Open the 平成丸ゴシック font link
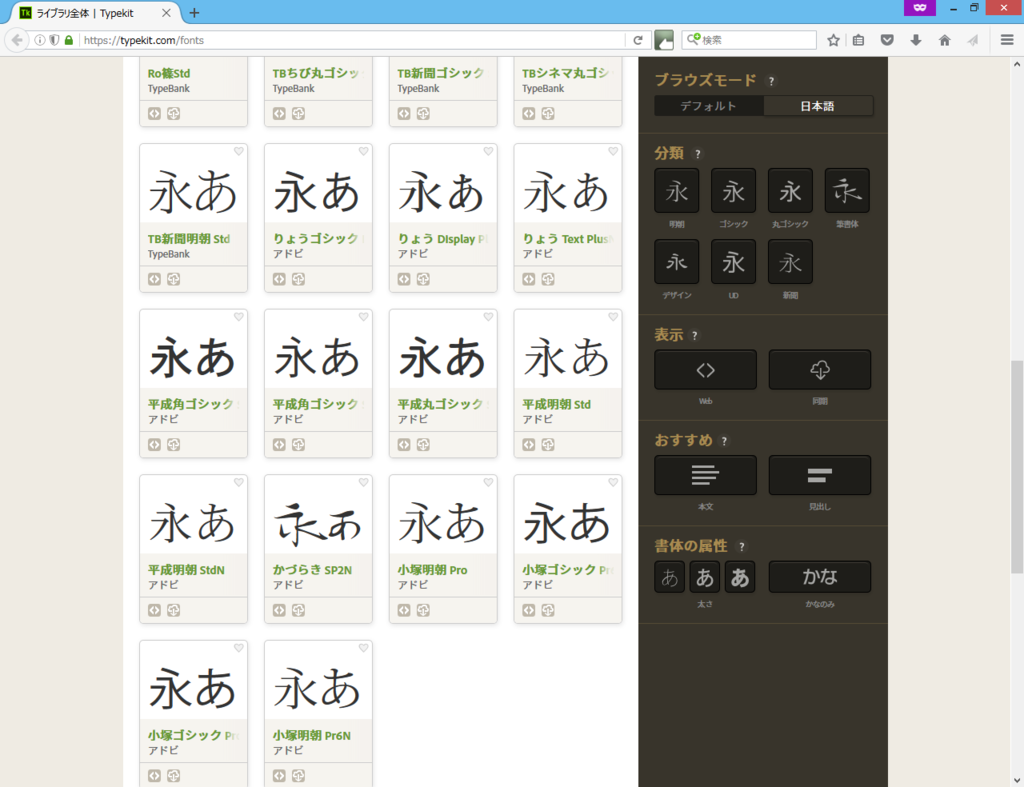Screen dimensions: 1024x787 [x=441, y=404]
